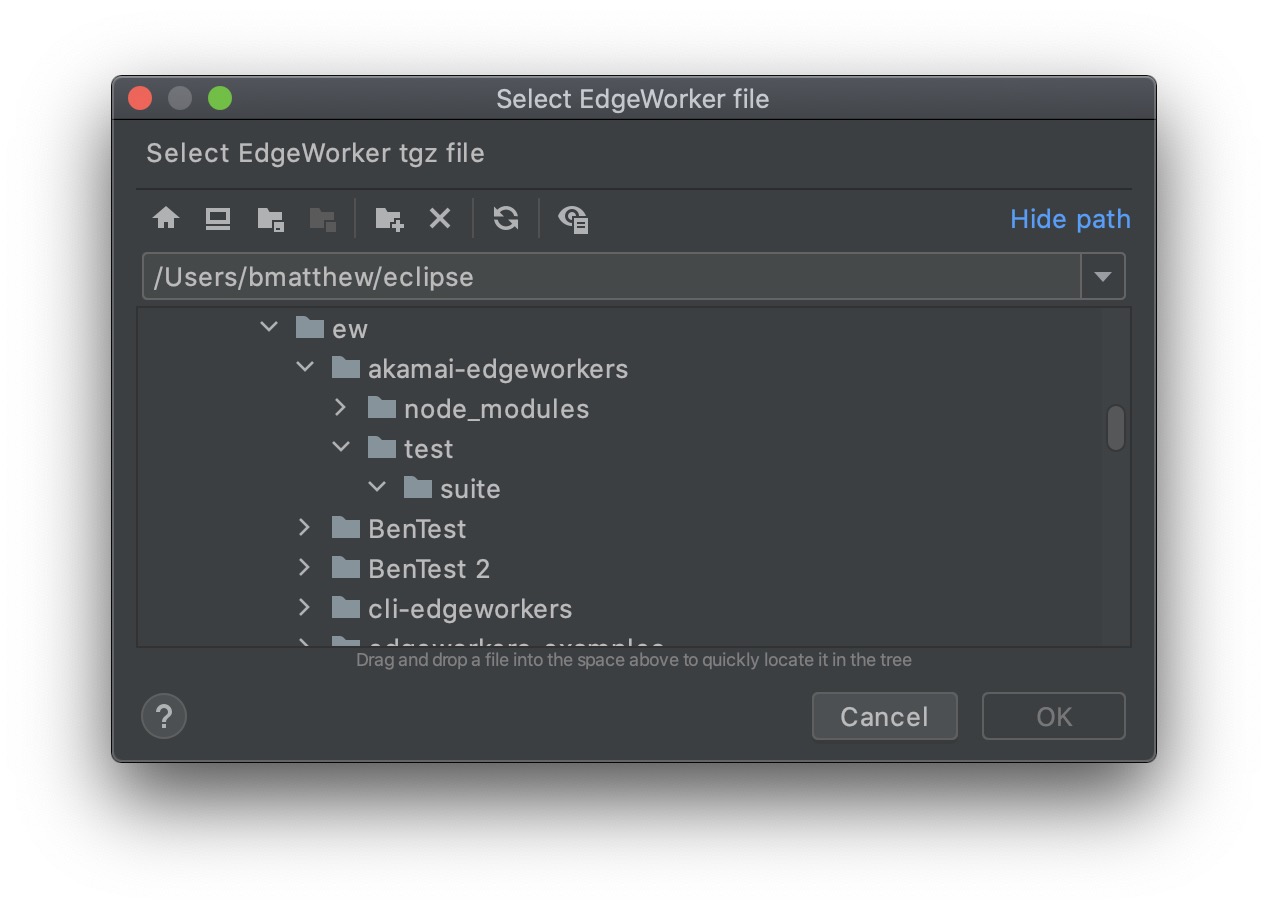Screen dimensions: 1268x910
Task: Toggle show hidden files and directories
Action: 573,219
